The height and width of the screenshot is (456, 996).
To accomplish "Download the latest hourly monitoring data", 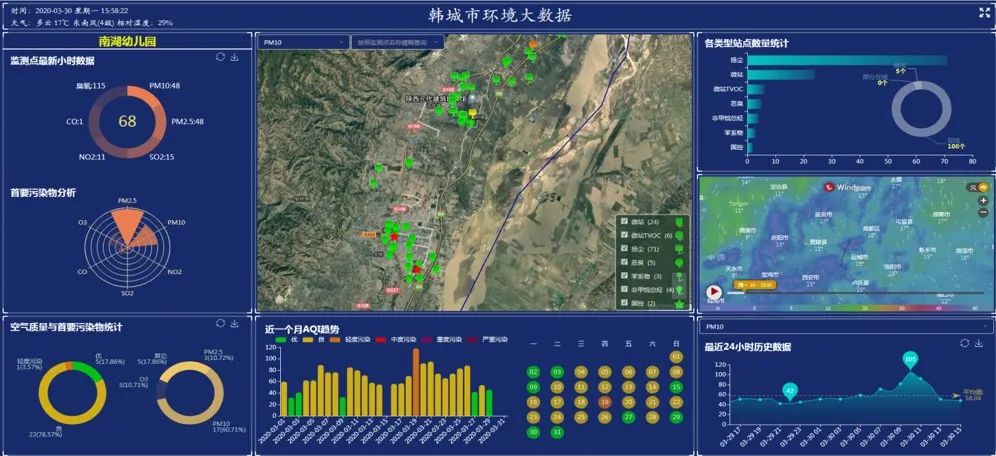I will [235, 57].
